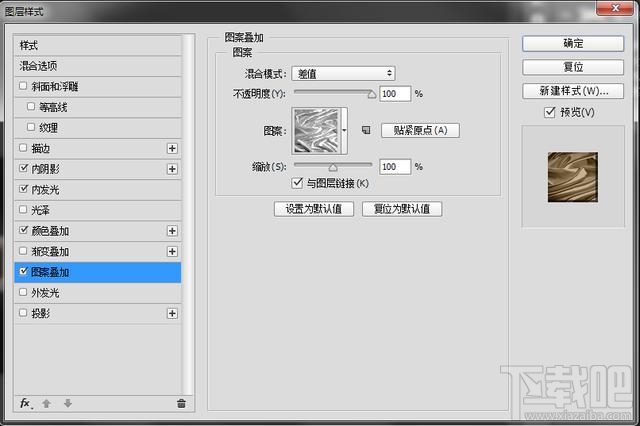The image size is (640, 426).
Task: Enable the 光泽 checkbox
Action: pos(23,210)
